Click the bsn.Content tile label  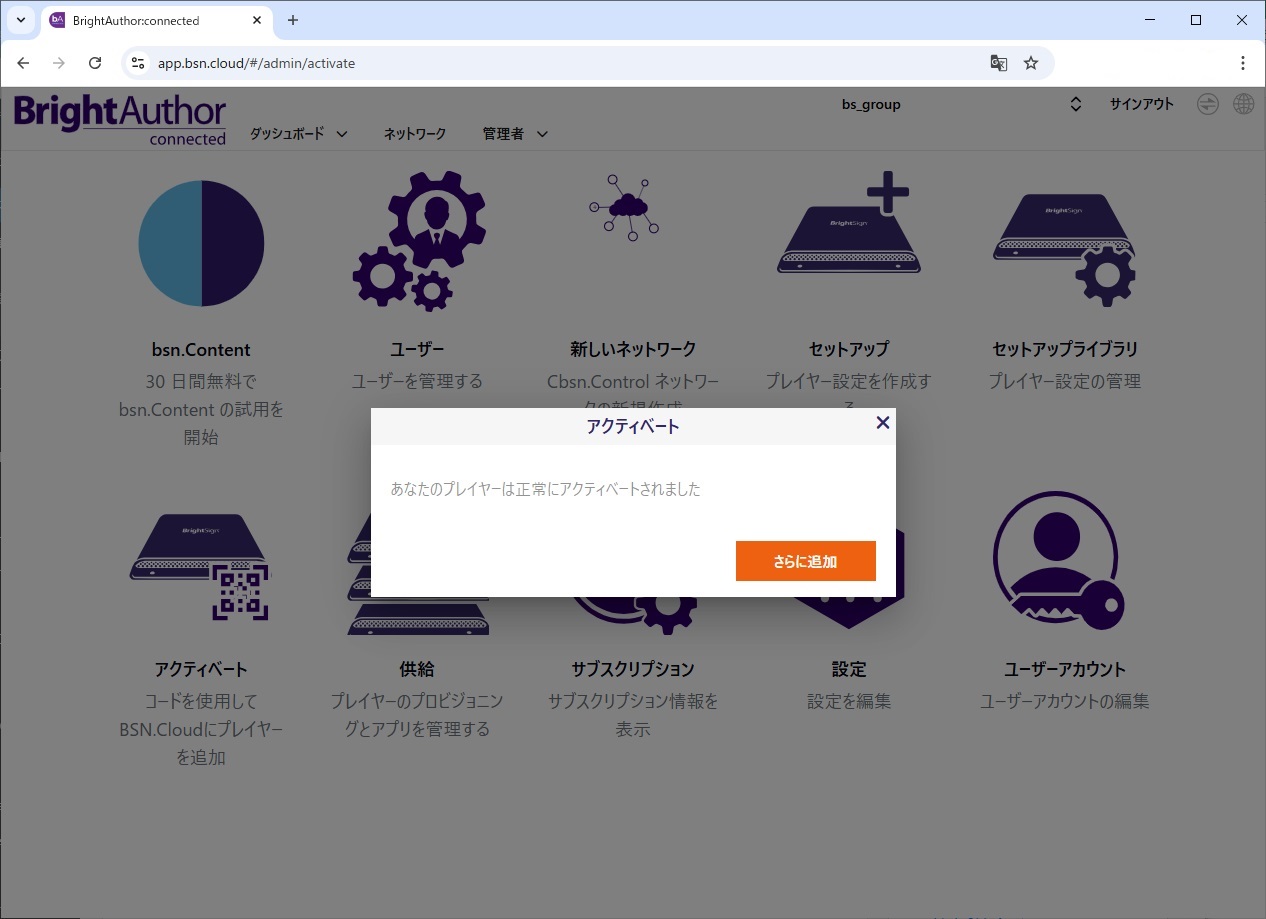[x=201, y=350]
